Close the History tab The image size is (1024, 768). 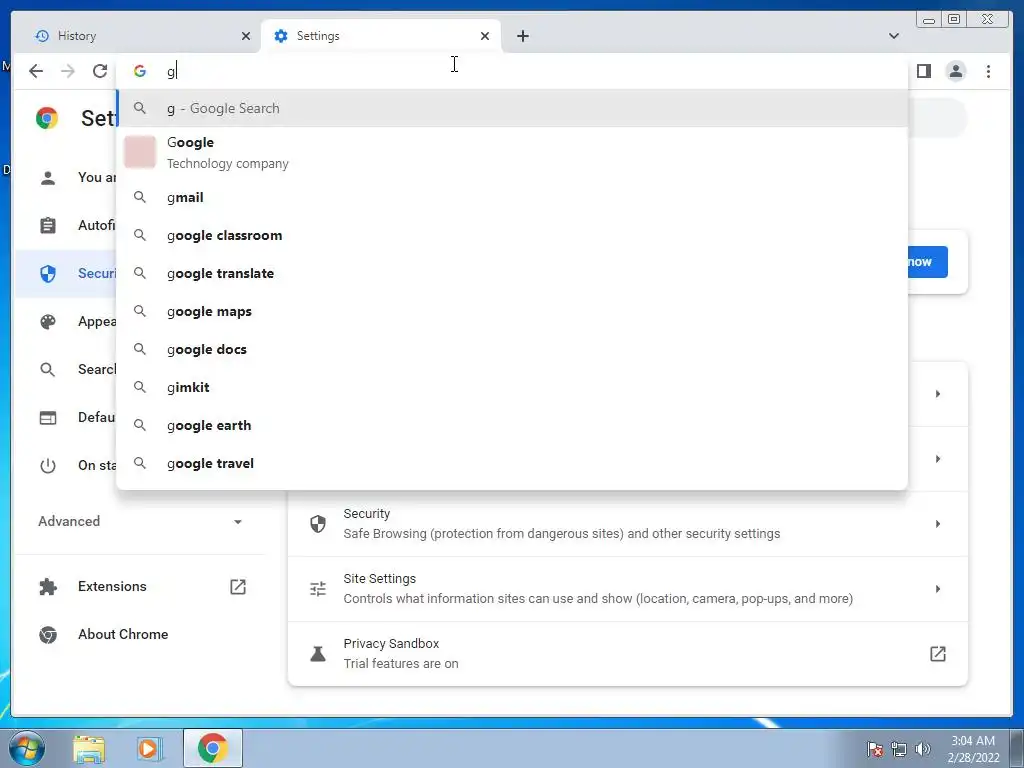pos(246,36)
